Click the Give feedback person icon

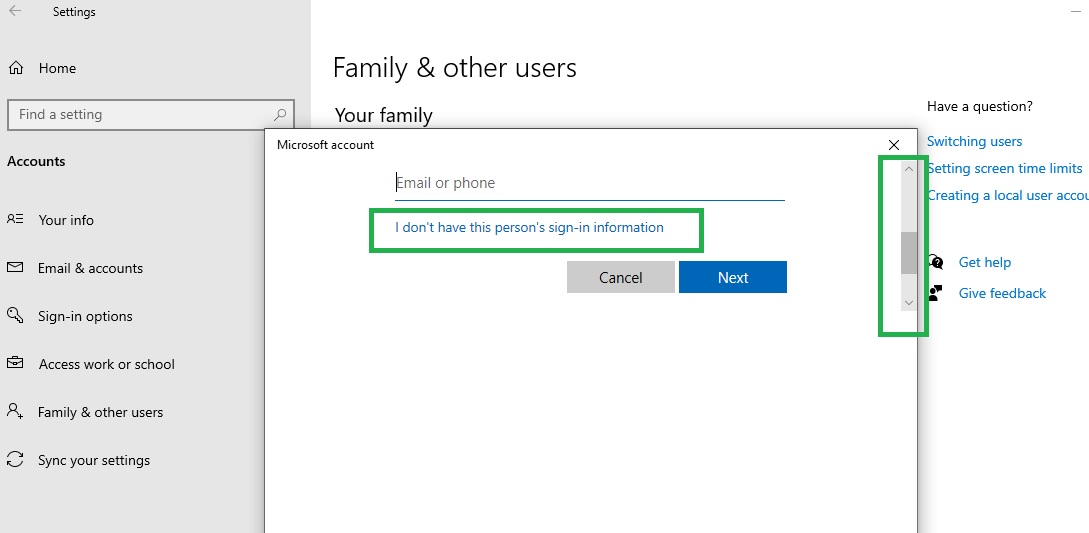(x=936, y=293)
